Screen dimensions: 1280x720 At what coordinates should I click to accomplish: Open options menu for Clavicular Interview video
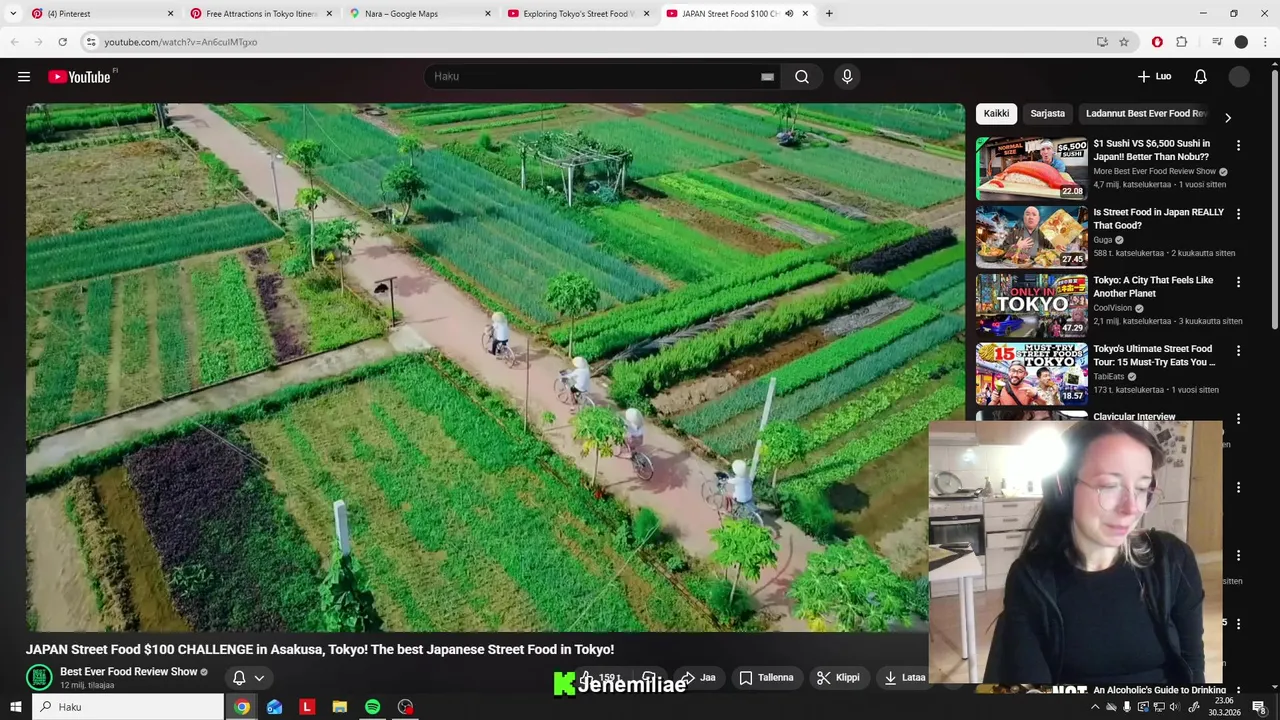1238,419
